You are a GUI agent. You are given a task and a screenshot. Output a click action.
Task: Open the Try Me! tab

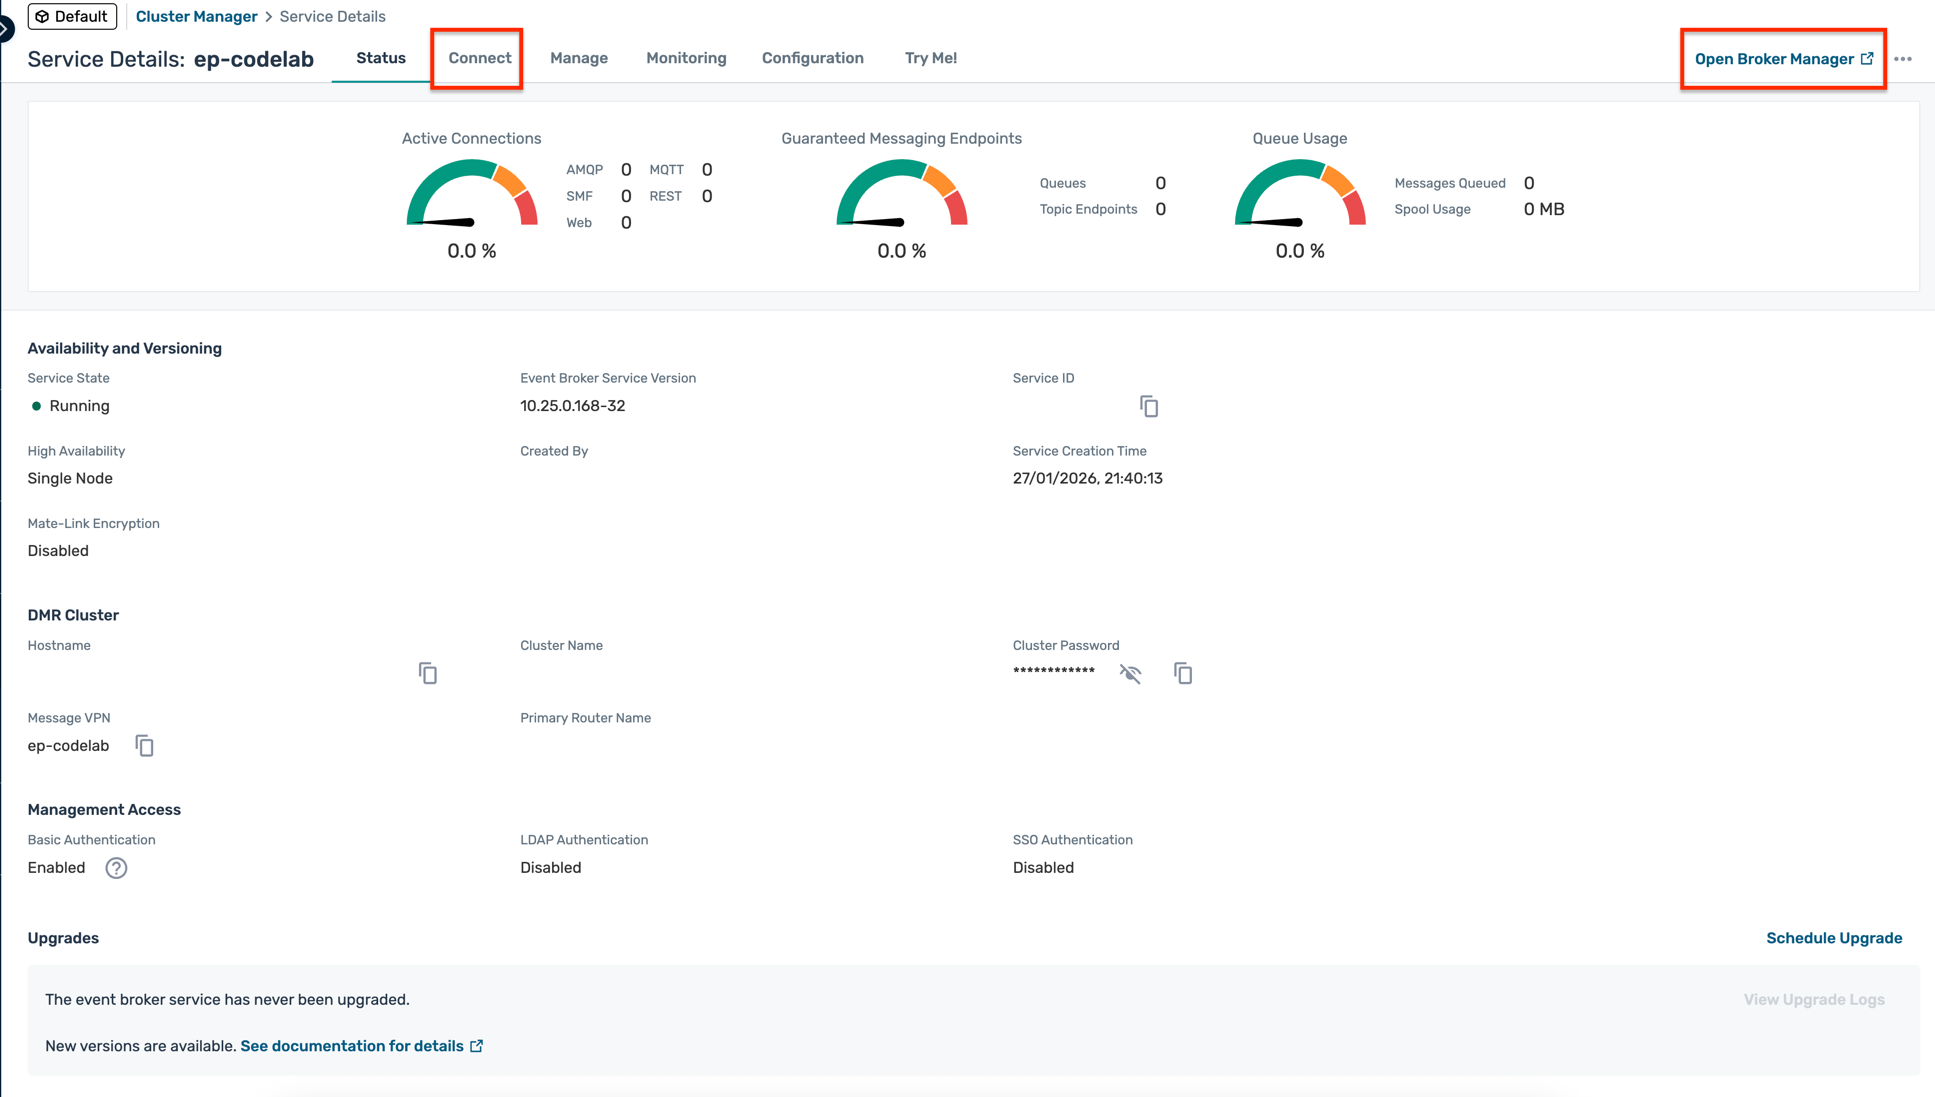(x=930, y=58)
